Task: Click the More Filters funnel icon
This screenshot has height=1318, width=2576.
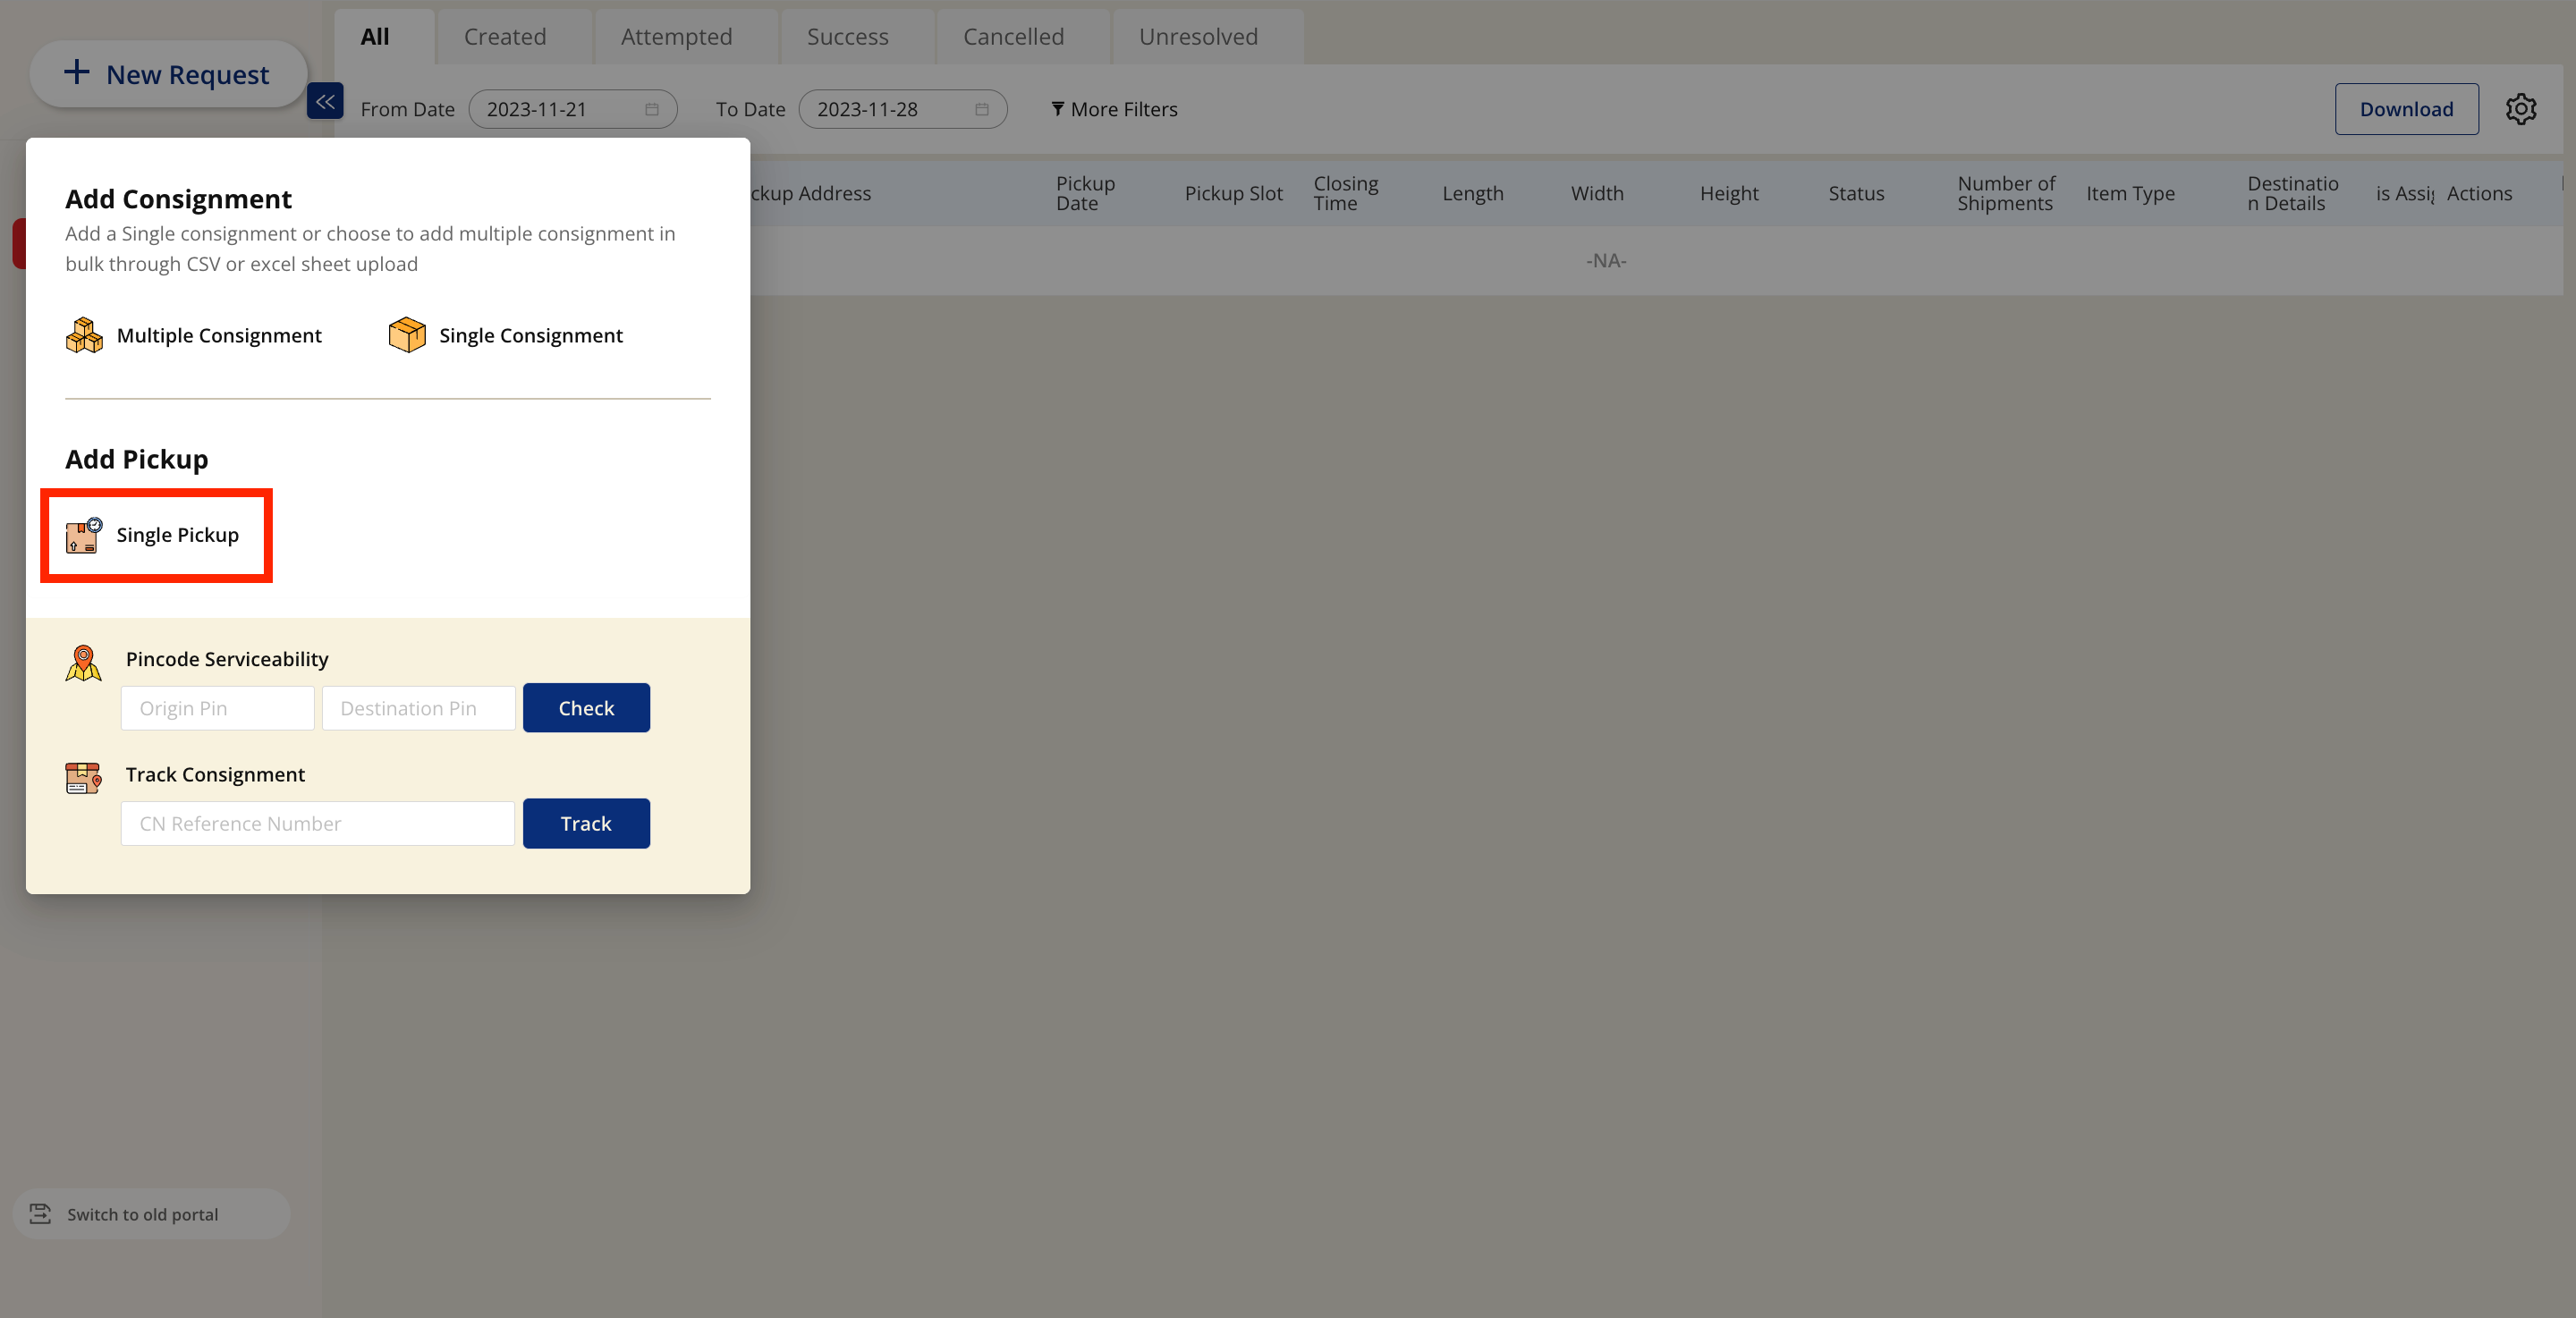Action: tap(1057, 109)
